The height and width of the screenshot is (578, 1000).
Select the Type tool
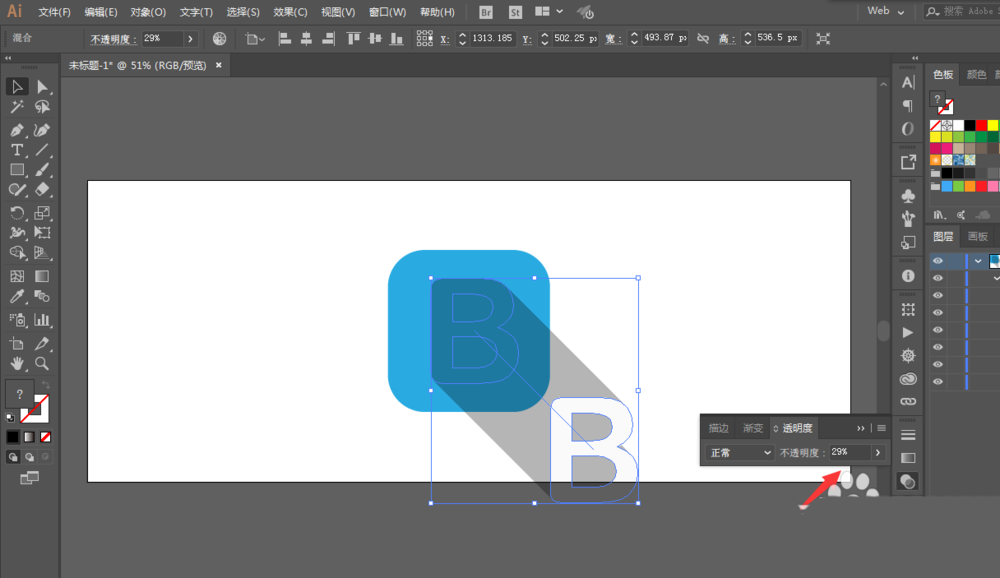[17, 150]
